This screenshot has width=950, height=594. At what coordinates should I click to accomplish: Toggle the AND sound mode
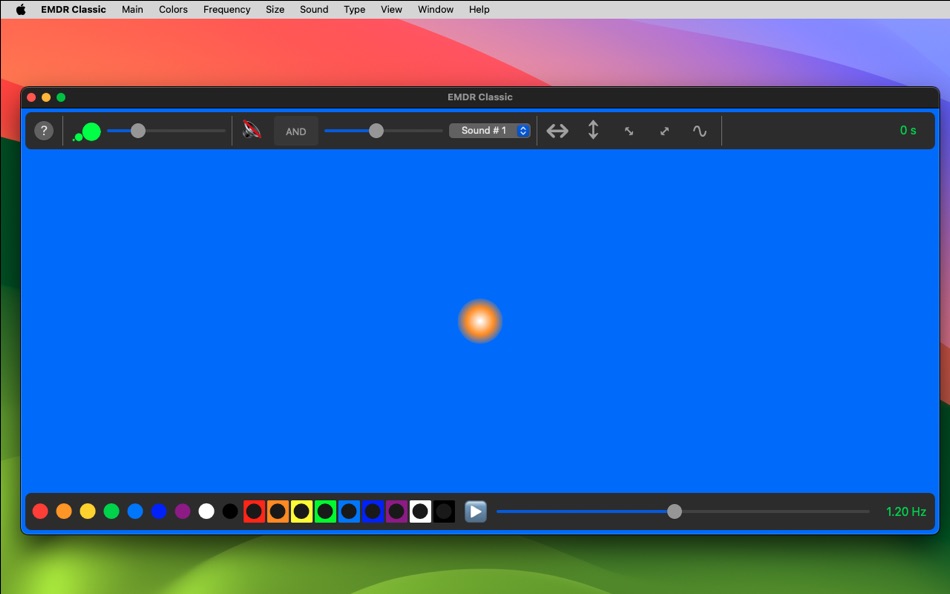coord(296,130)
